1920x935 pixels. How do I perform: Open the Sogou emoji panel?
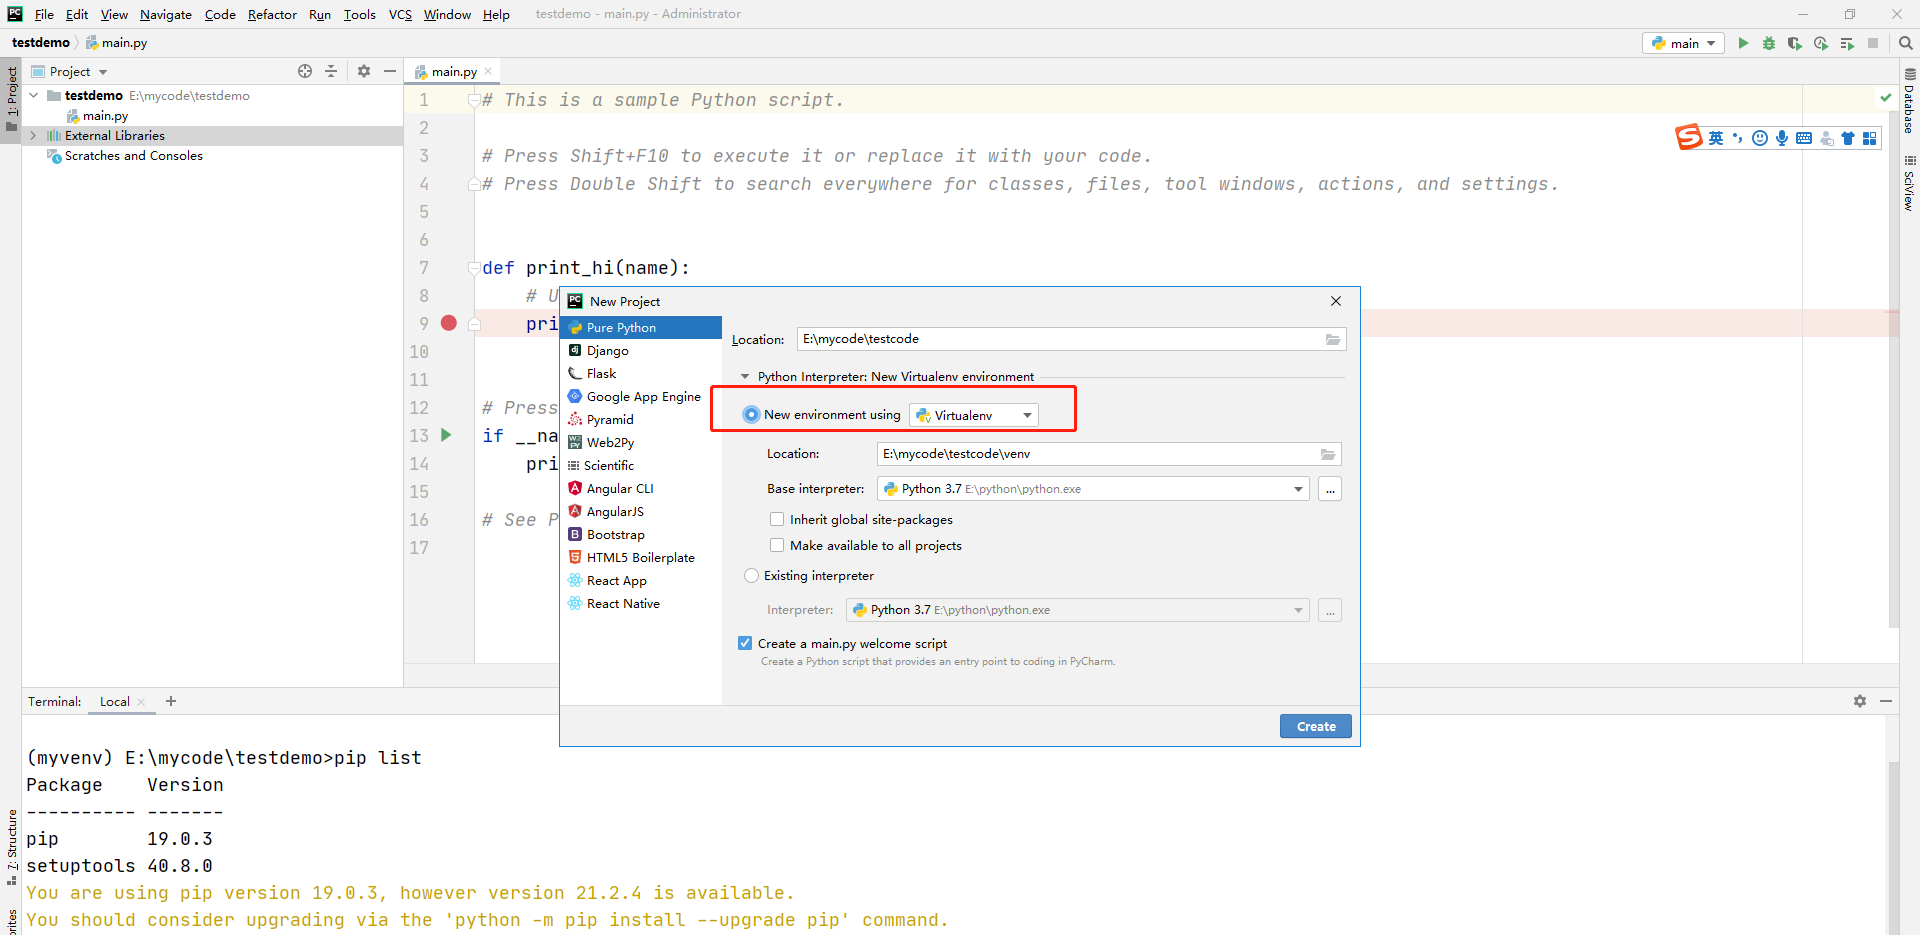point(1760,138)
